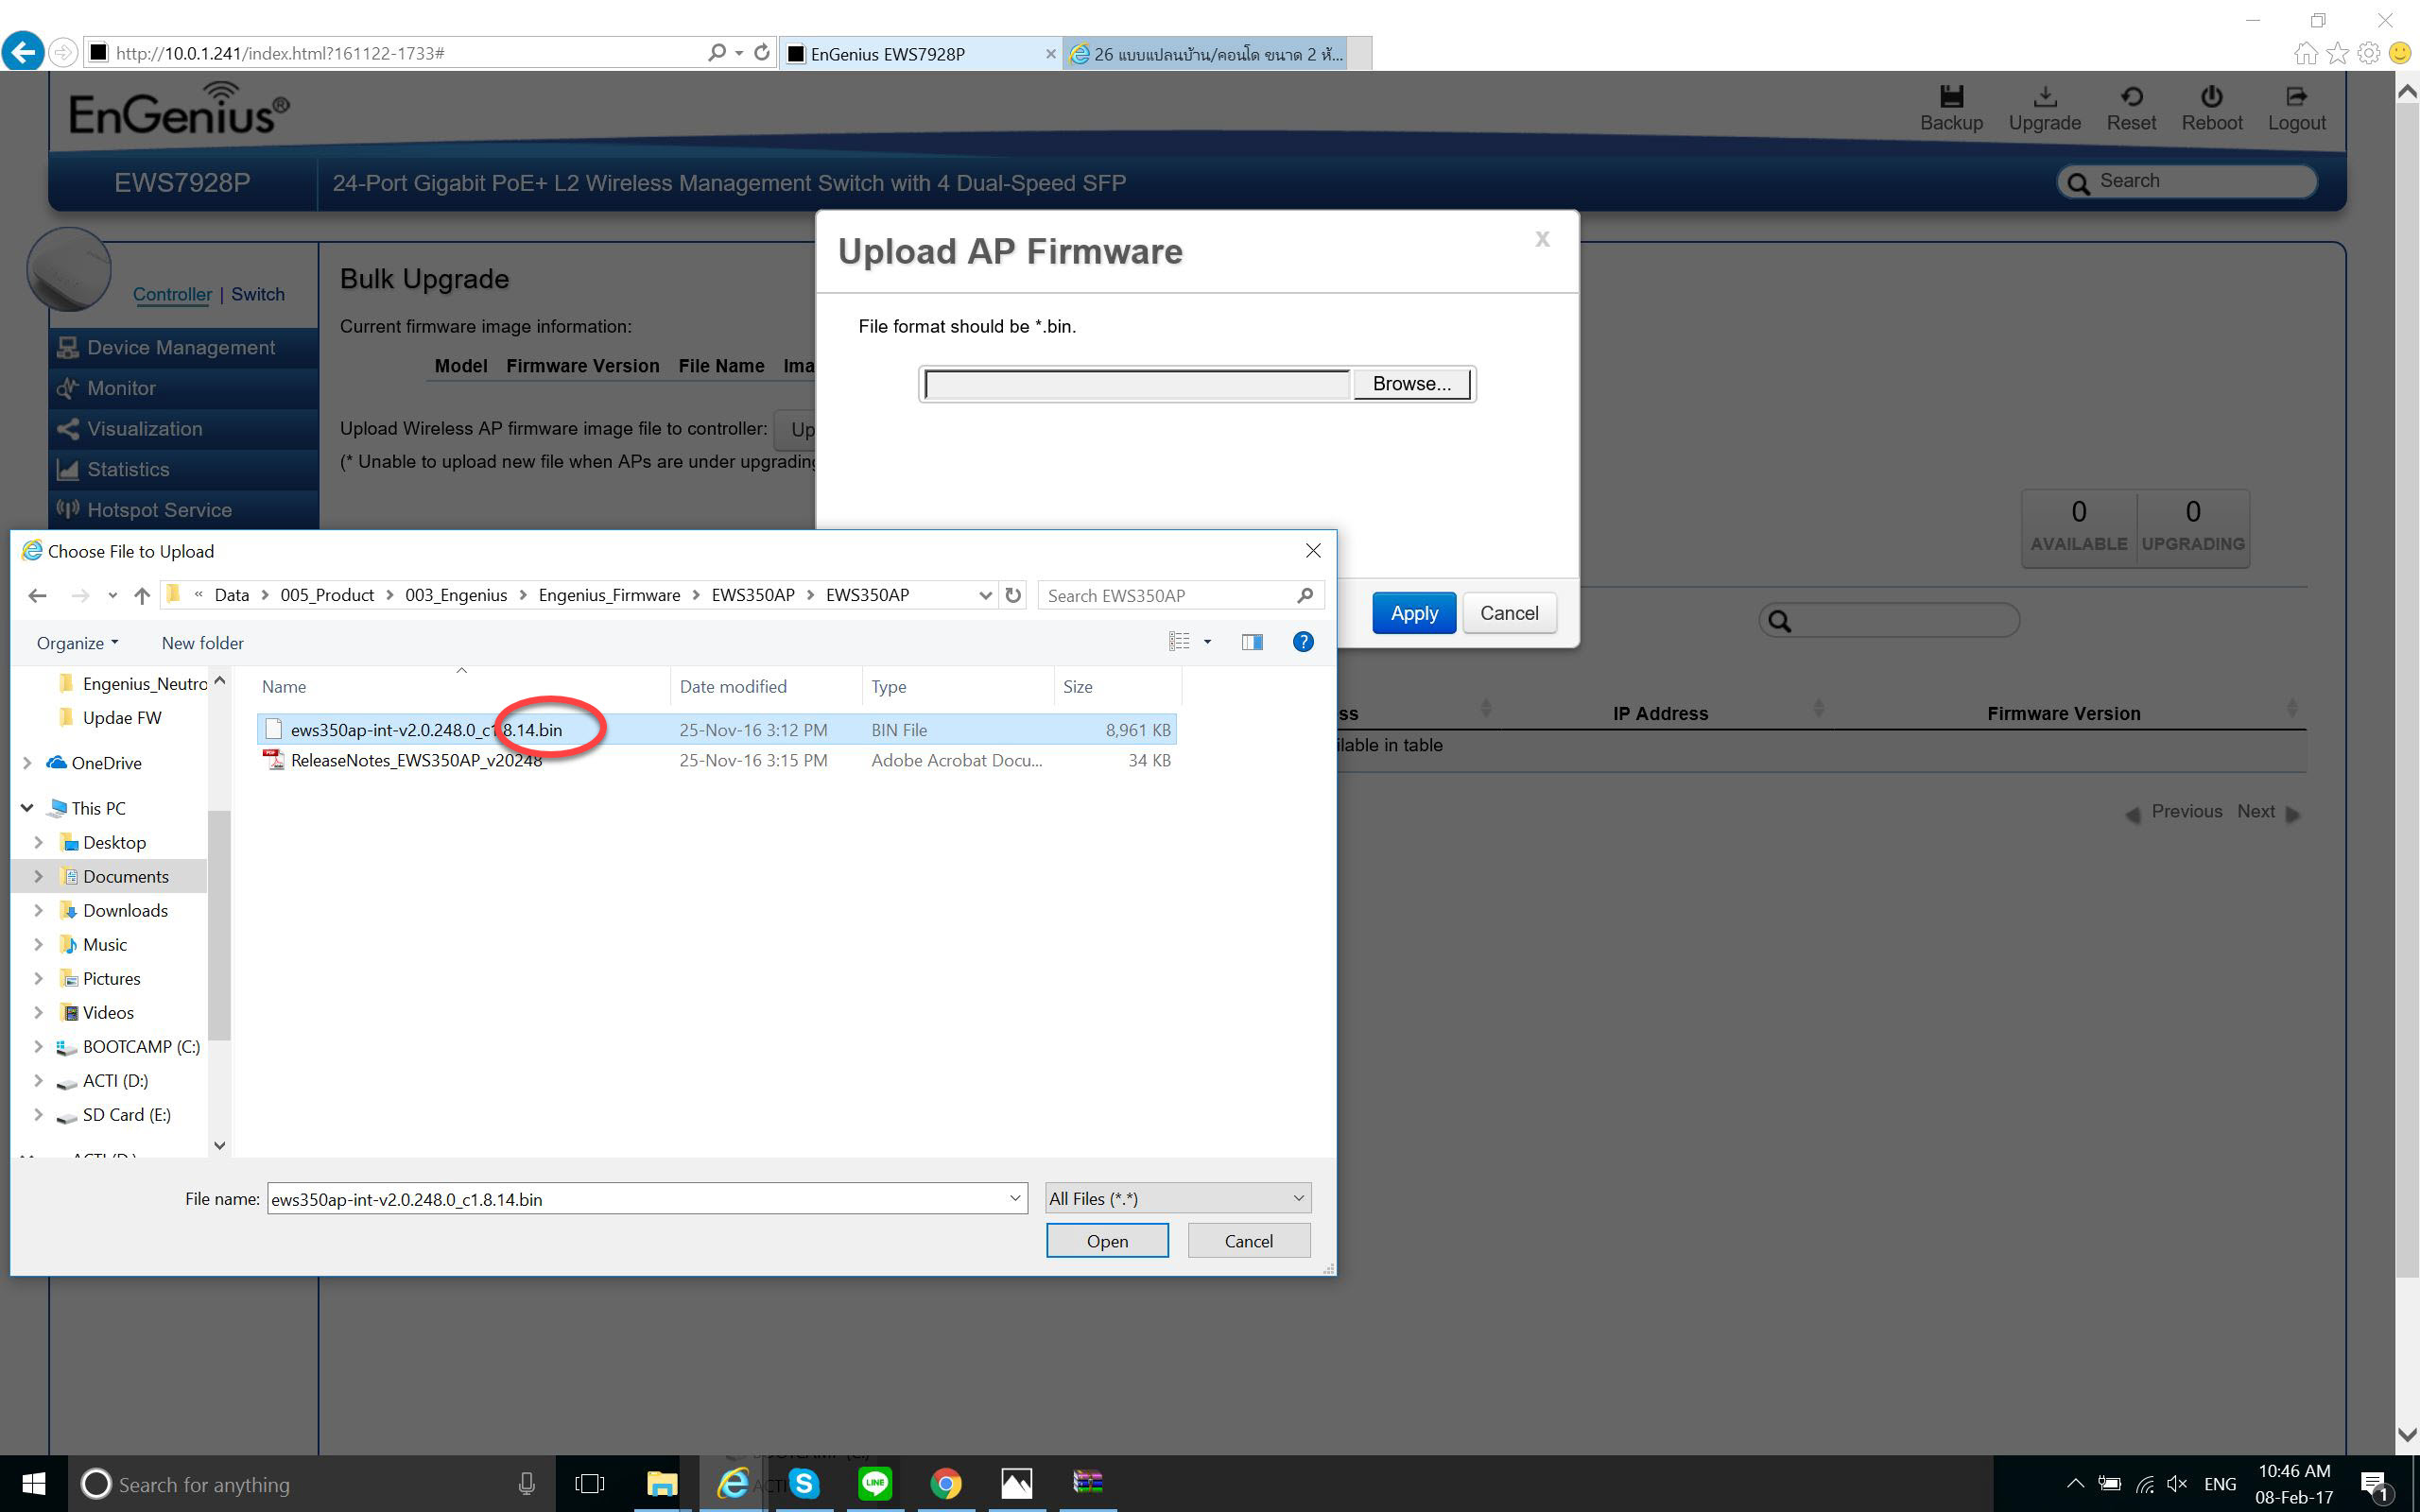Click the Reboot power icon
2420x1512 pixels.
pos(2211,97)
